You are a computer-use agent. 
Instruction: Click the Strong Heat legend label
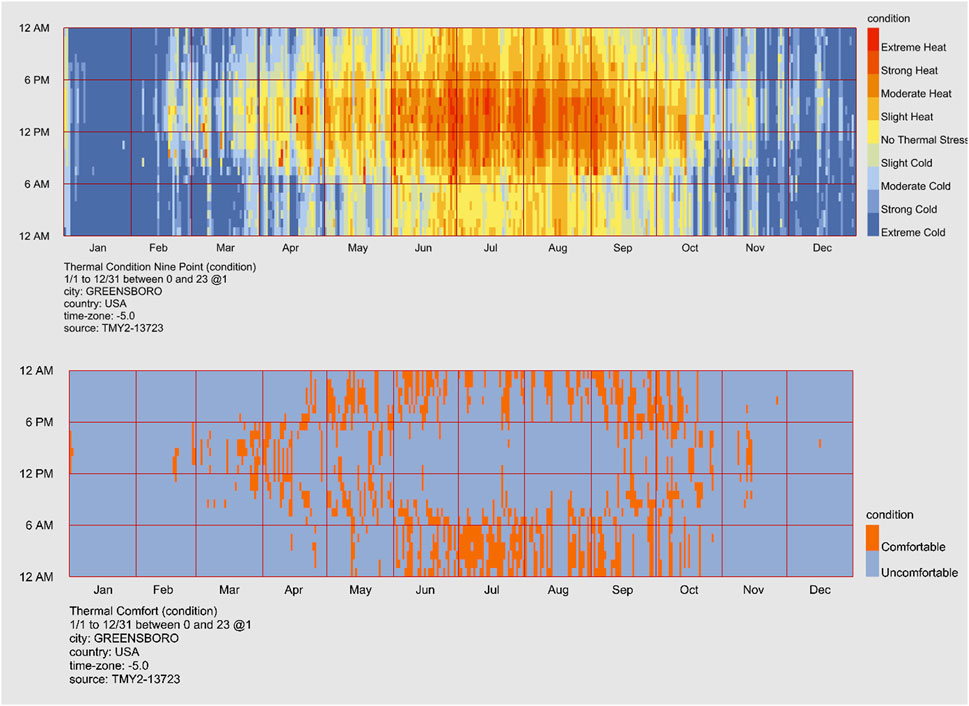(909, 70)
